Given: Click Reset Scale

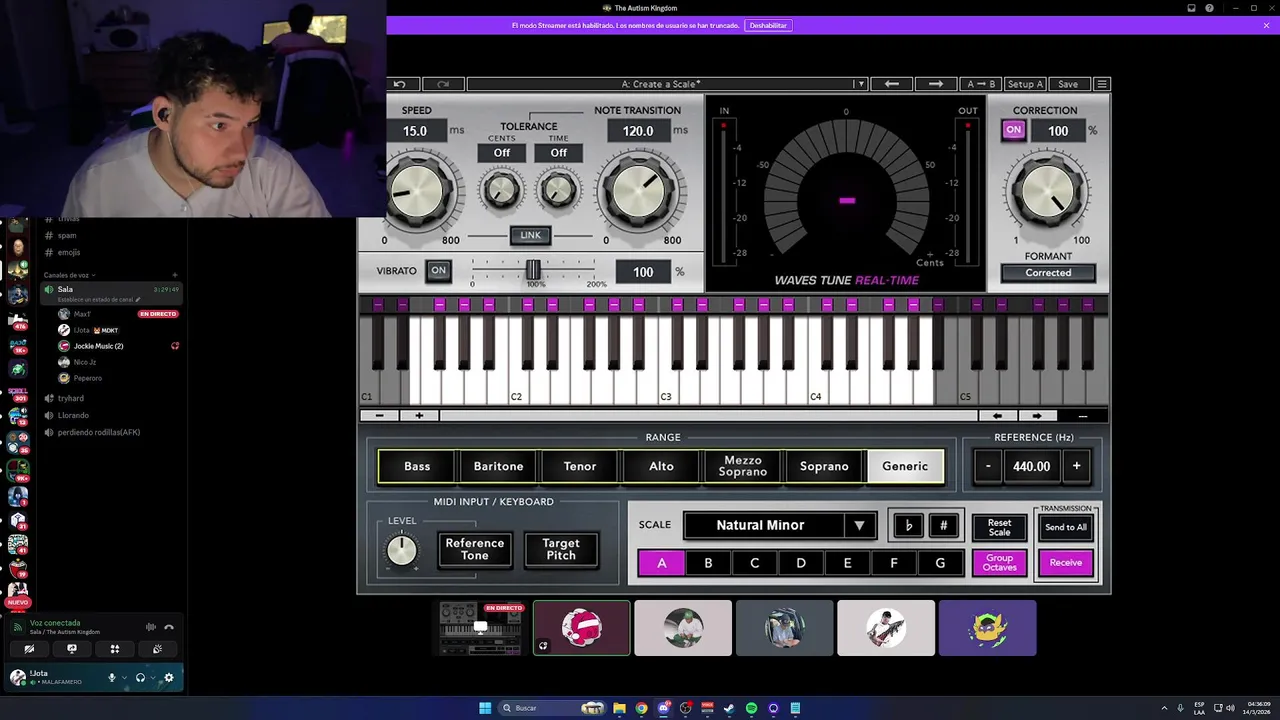Looking at the screenshot, I should [999, 527].
